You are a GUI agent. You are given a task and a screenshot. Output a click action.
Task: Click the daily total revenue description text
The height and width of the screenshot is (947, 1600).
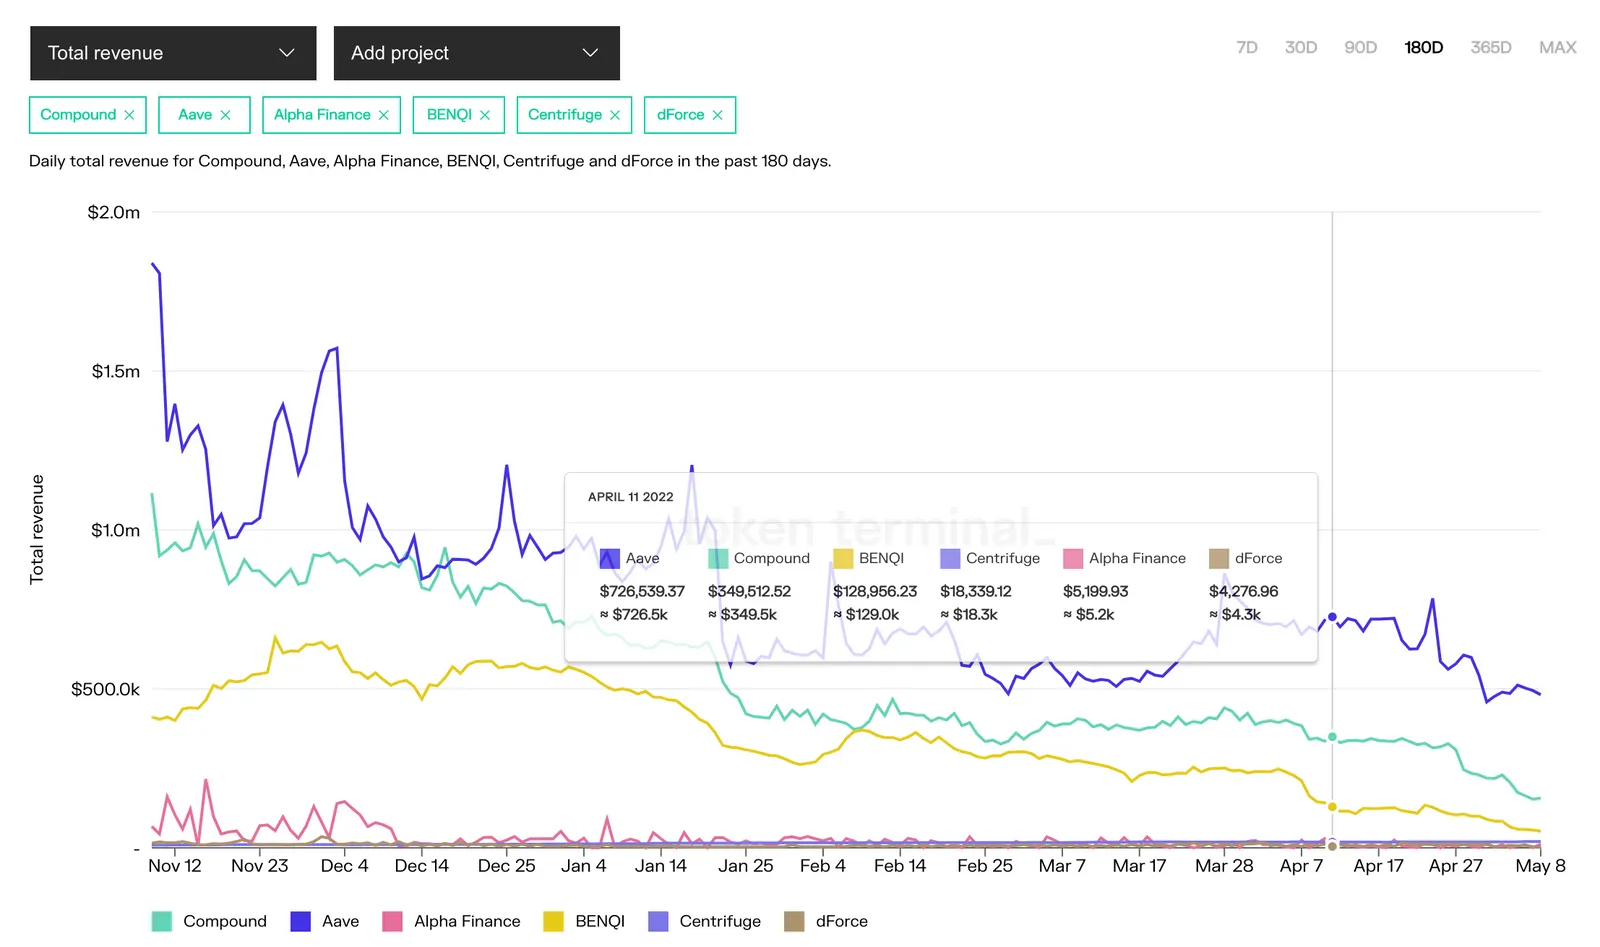[430, 161]
